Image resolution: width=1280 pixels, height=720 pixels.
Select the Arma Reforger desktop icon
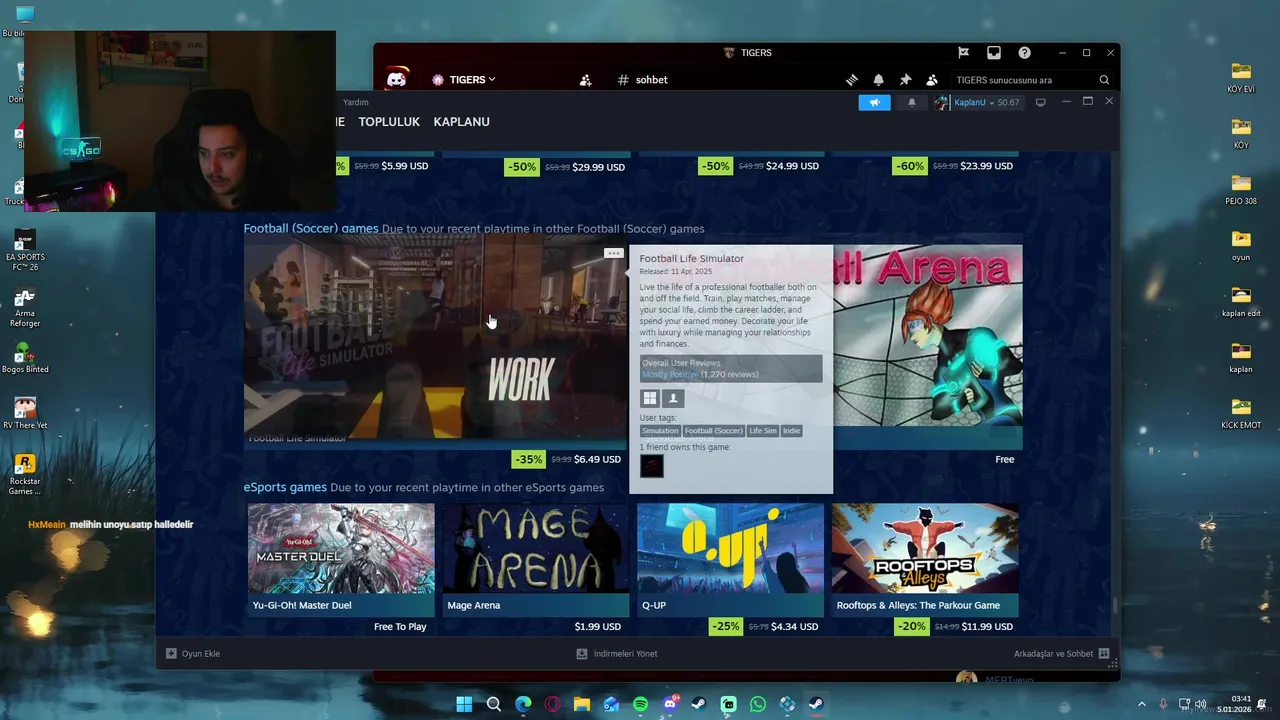tap(25, 307)
